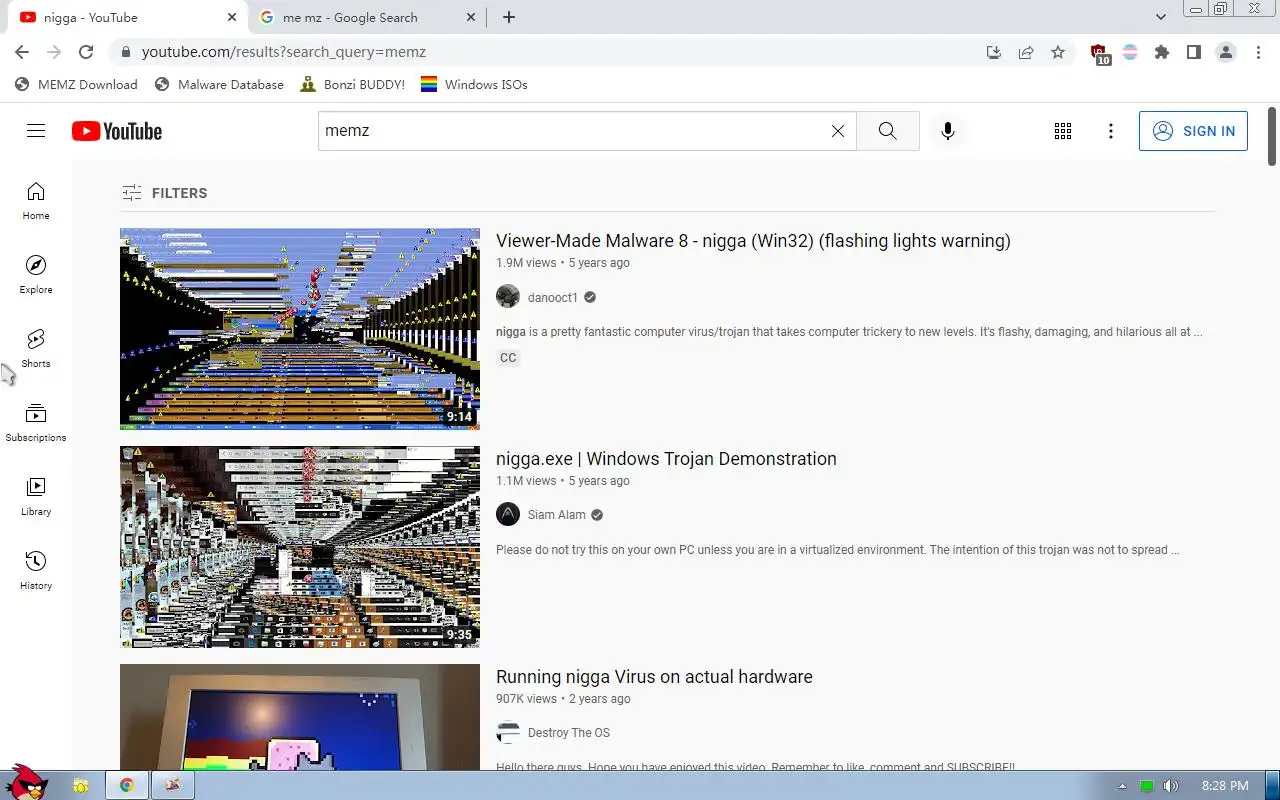
Task: Open Library in the sidebar
Action: pyautogui.click(x=36, y=497)
